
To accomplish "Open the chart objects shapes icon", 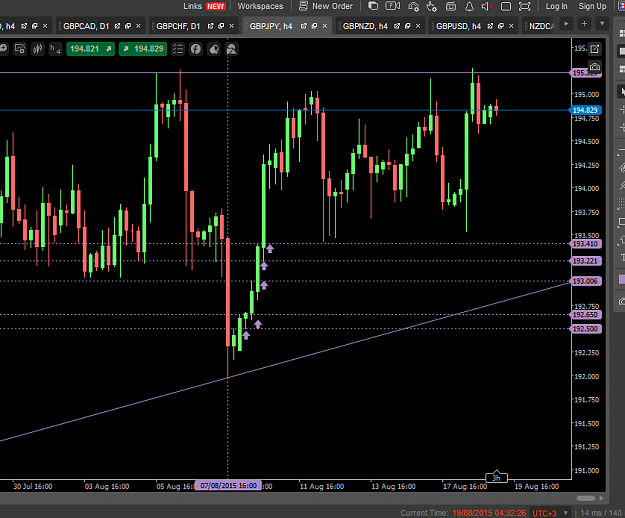I will coord(232,49).
